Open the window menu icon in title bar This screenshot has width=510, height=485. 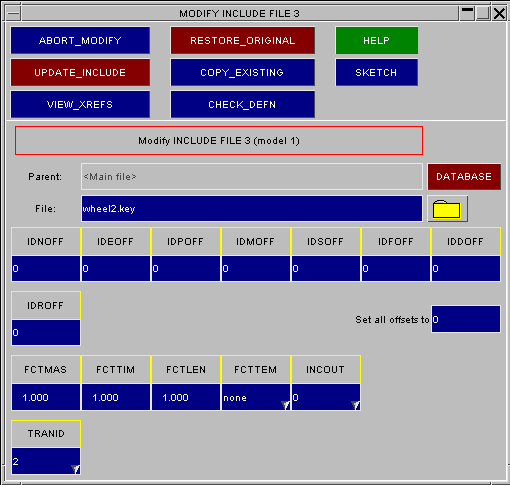point(14,13)
